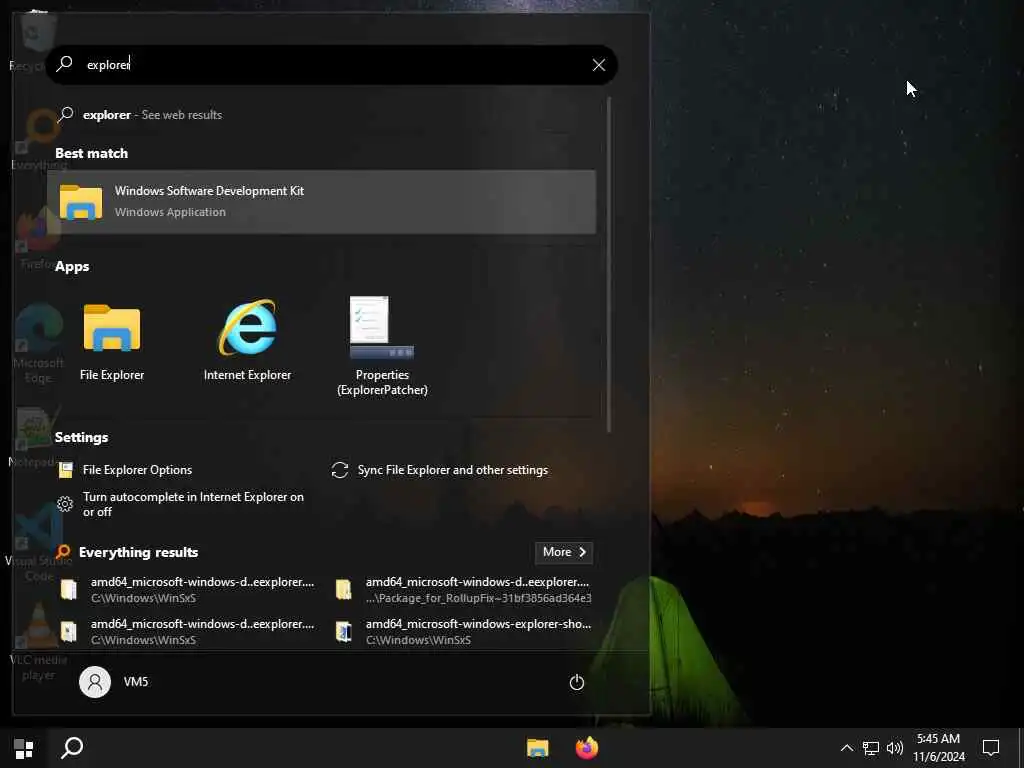This screenshot has width=1024, height=768.
Task: Click the power button icon
Action: pos(576,682)
